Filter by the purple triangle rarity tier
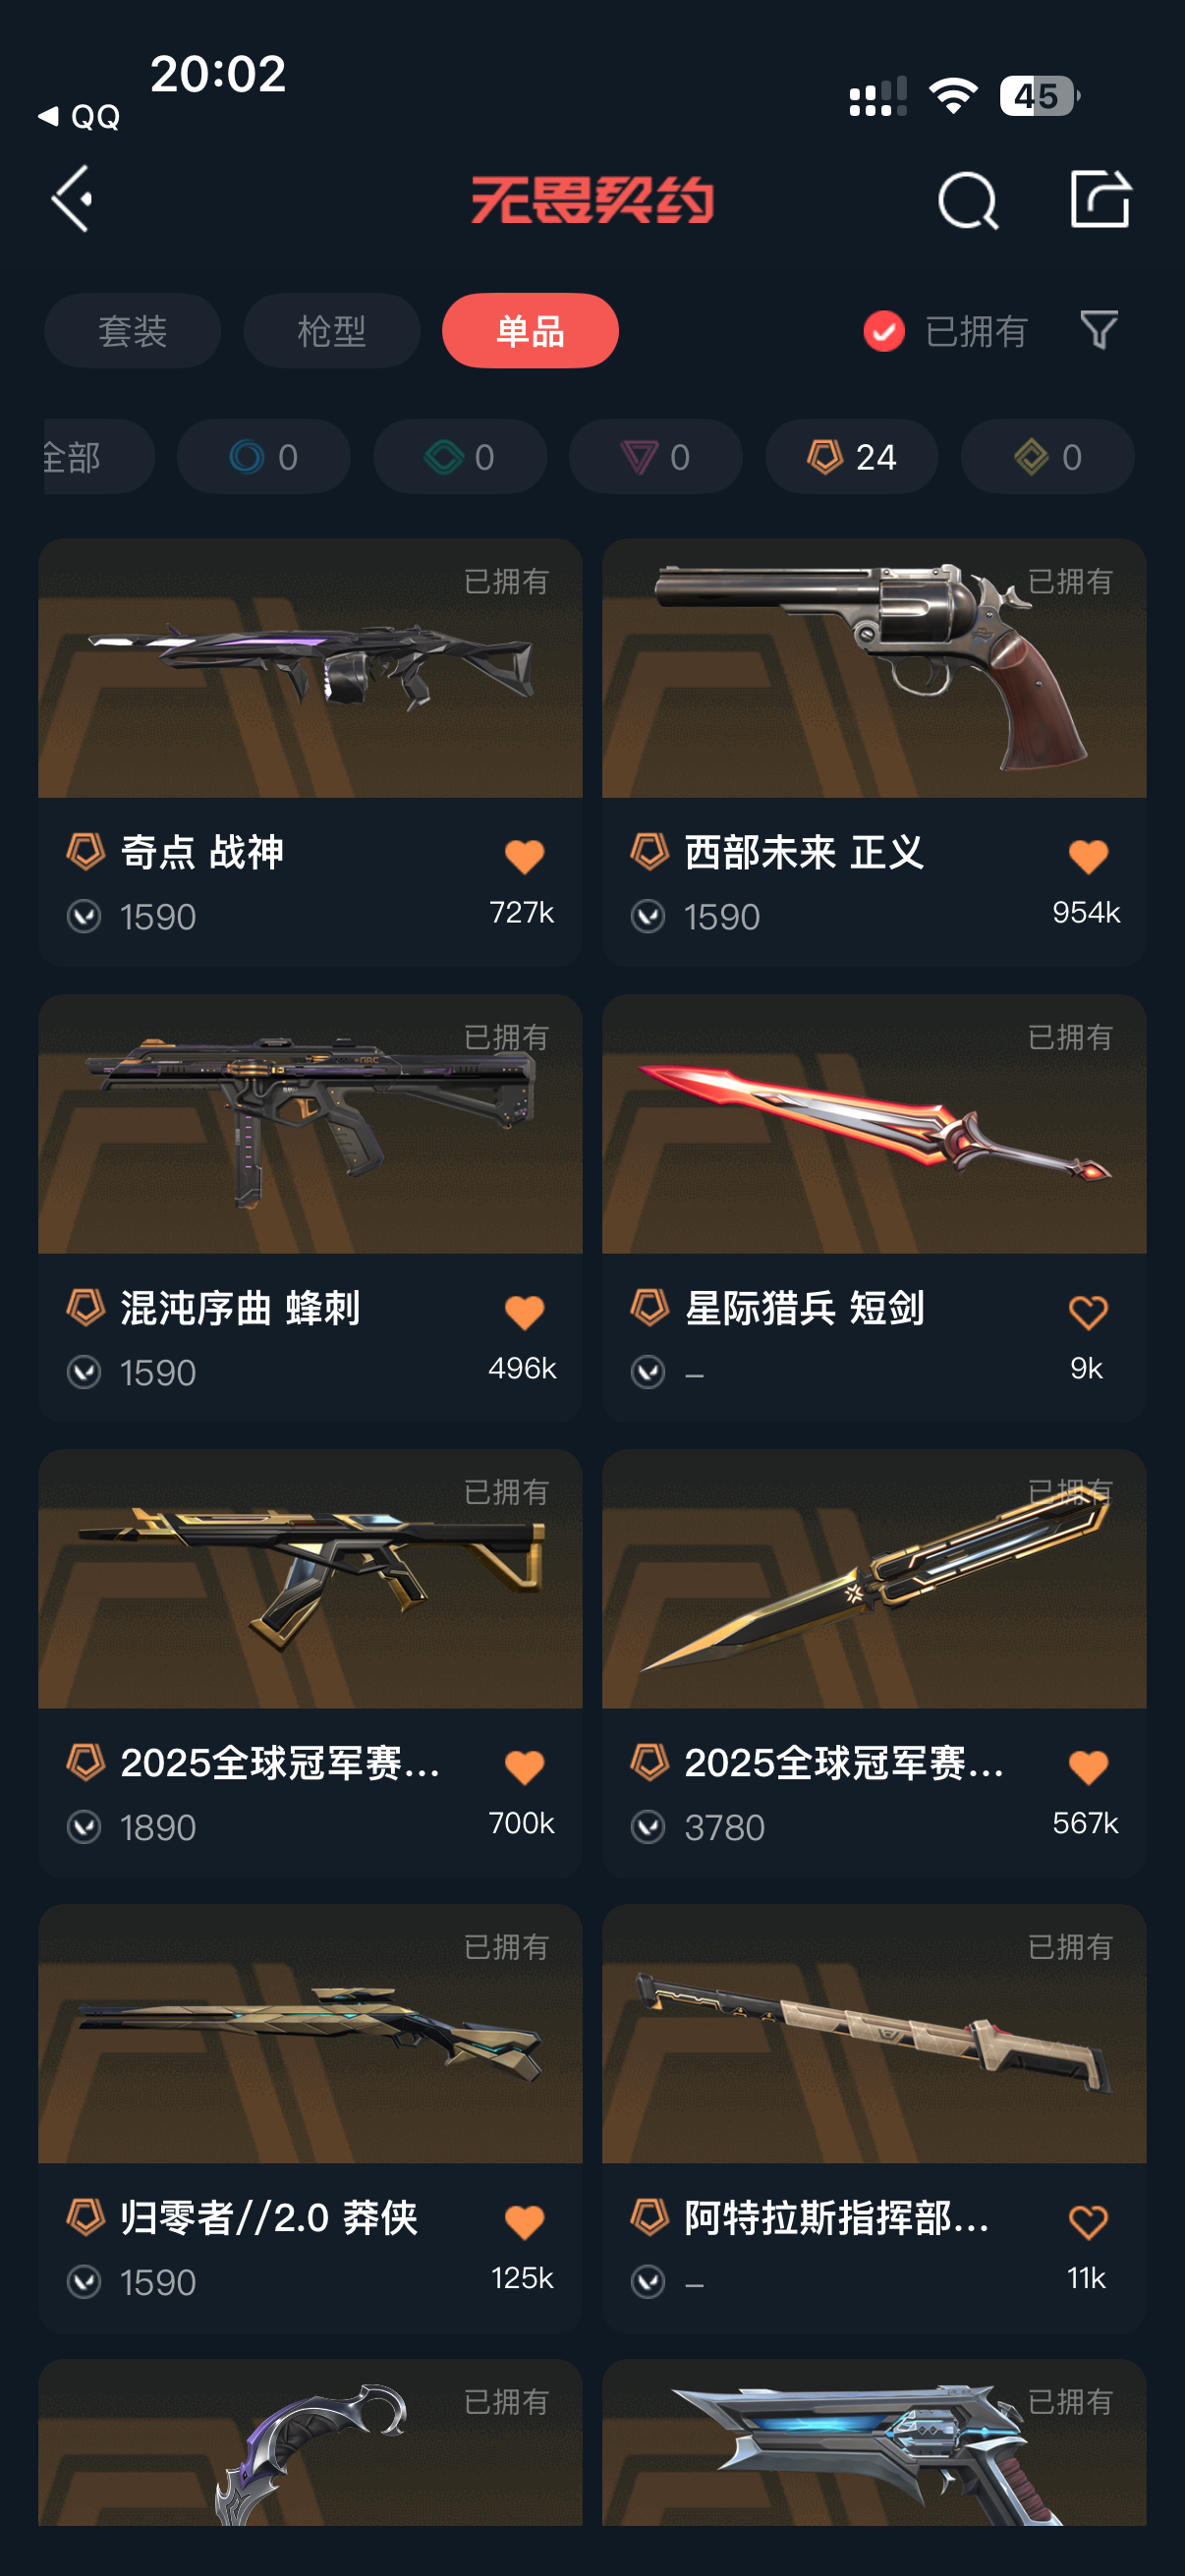This screenshot has height=2576, width=1185. point(656,457)
